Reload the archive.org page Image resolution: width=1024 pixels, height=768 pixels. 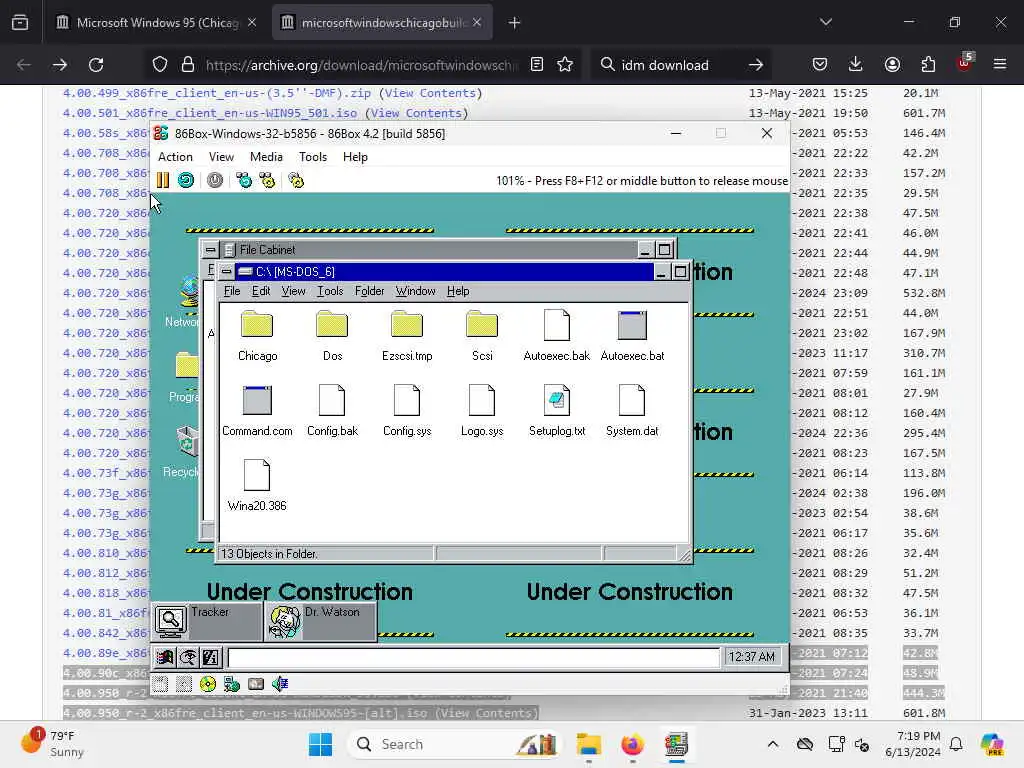coord(96,65)
